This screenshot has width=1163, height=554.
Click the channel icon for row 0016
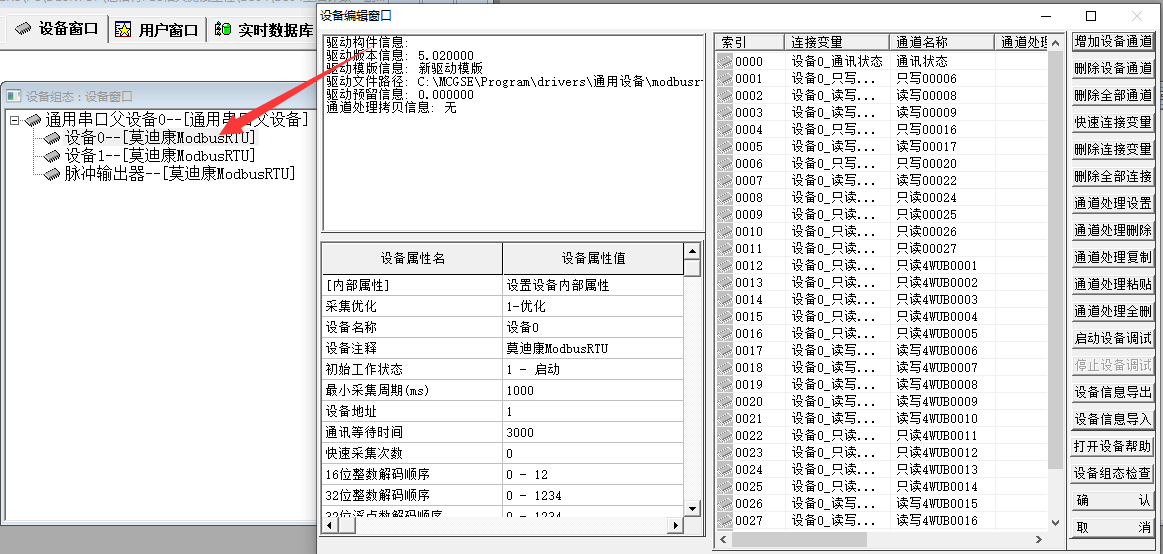pos(725,334)
